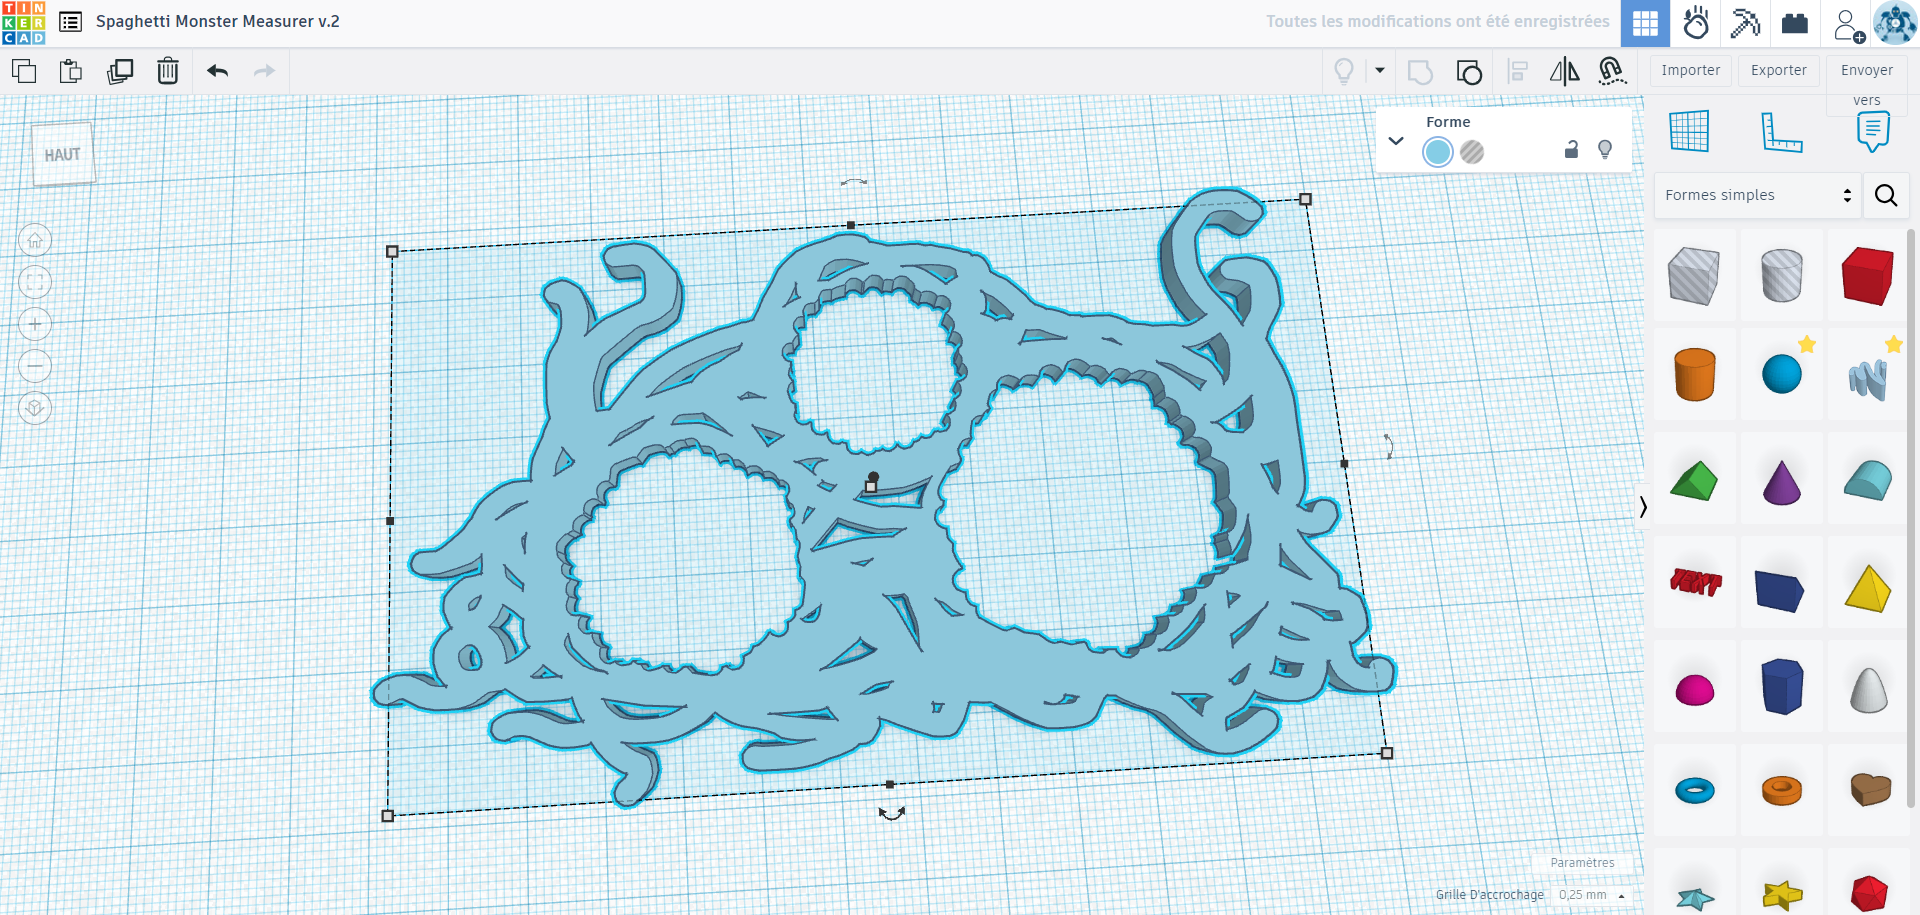Click the Zoom in plus button
1920x915 pixels.
point(35,324)
